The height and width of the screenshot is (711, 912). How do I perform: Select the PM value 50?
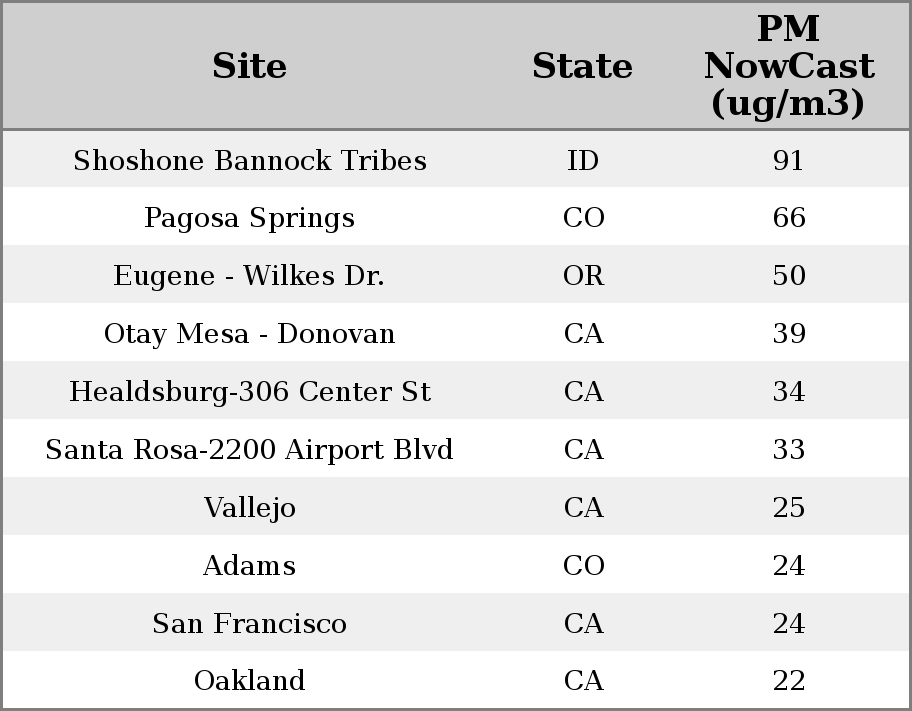788,276
